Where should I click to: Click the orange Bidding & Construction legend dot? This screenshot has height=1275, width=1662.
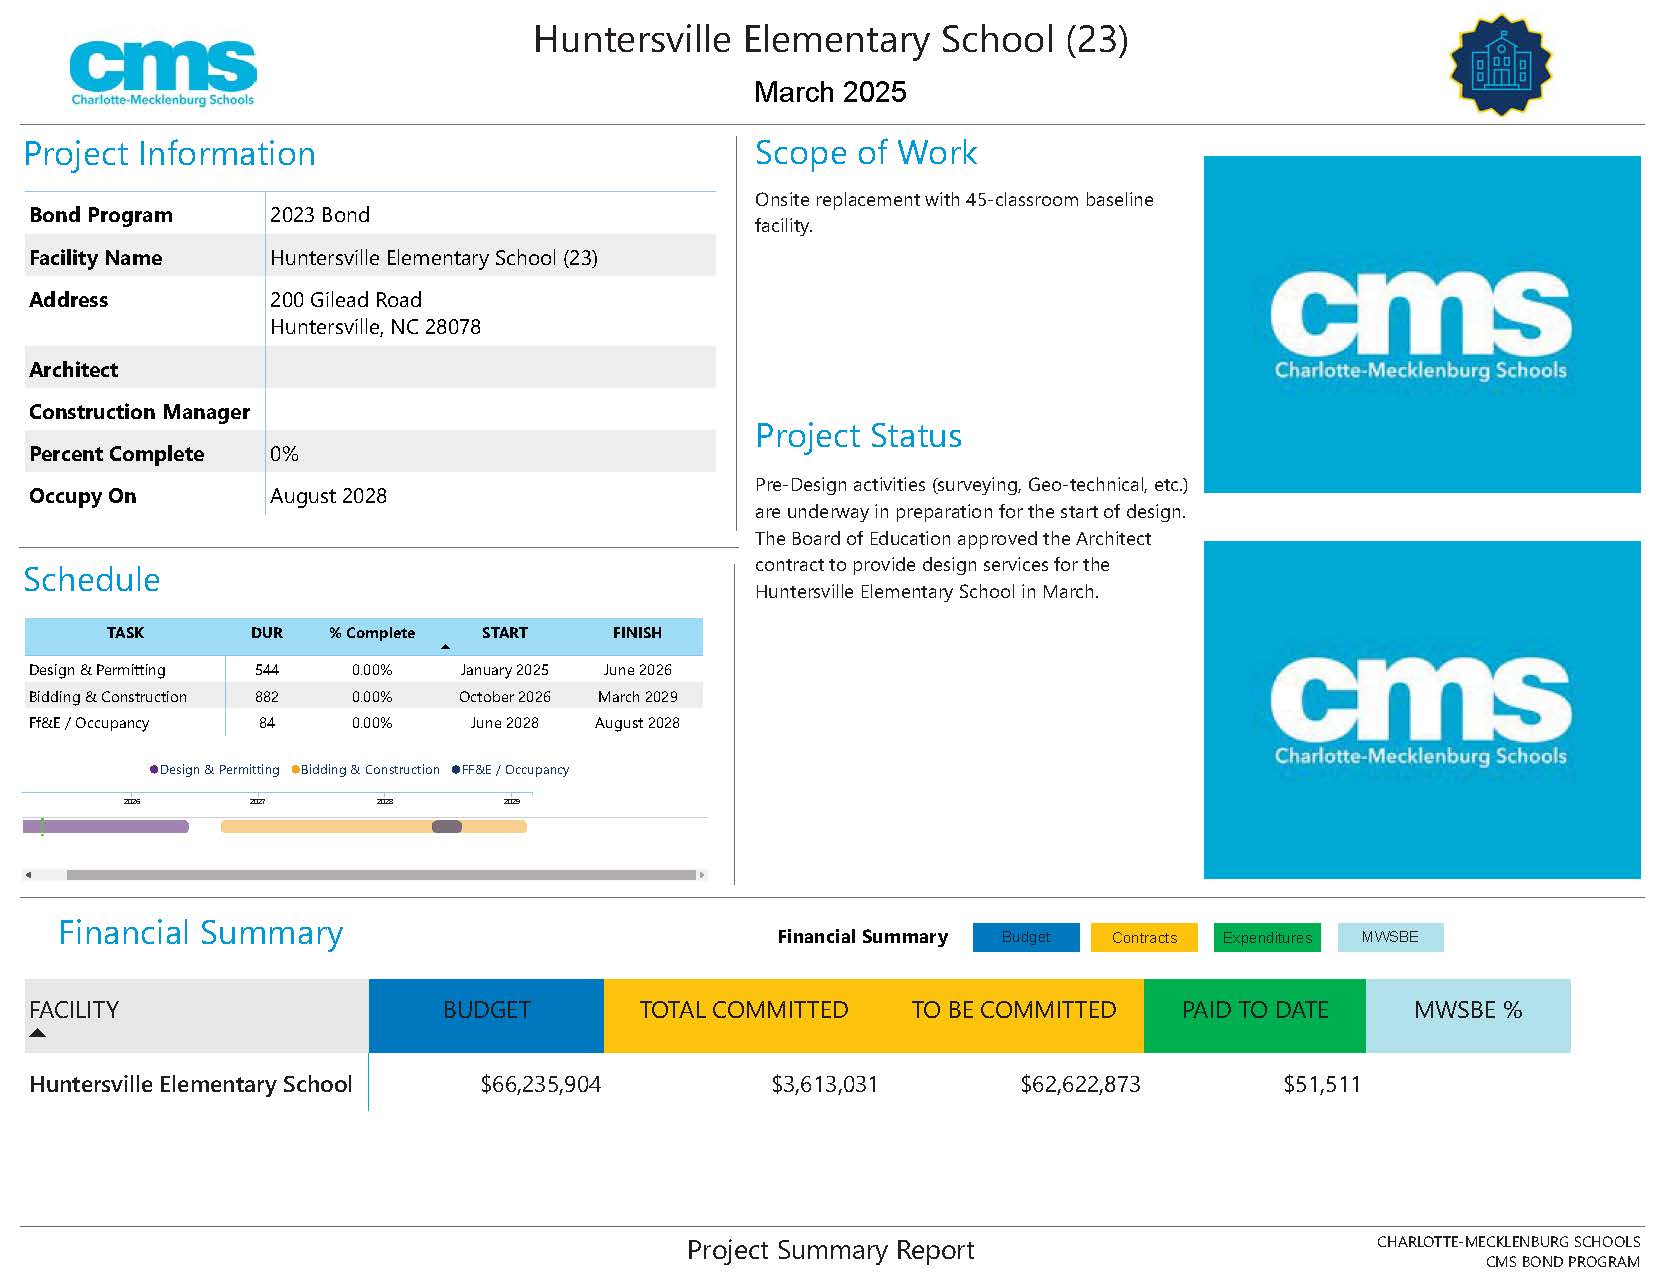point(295,770)
